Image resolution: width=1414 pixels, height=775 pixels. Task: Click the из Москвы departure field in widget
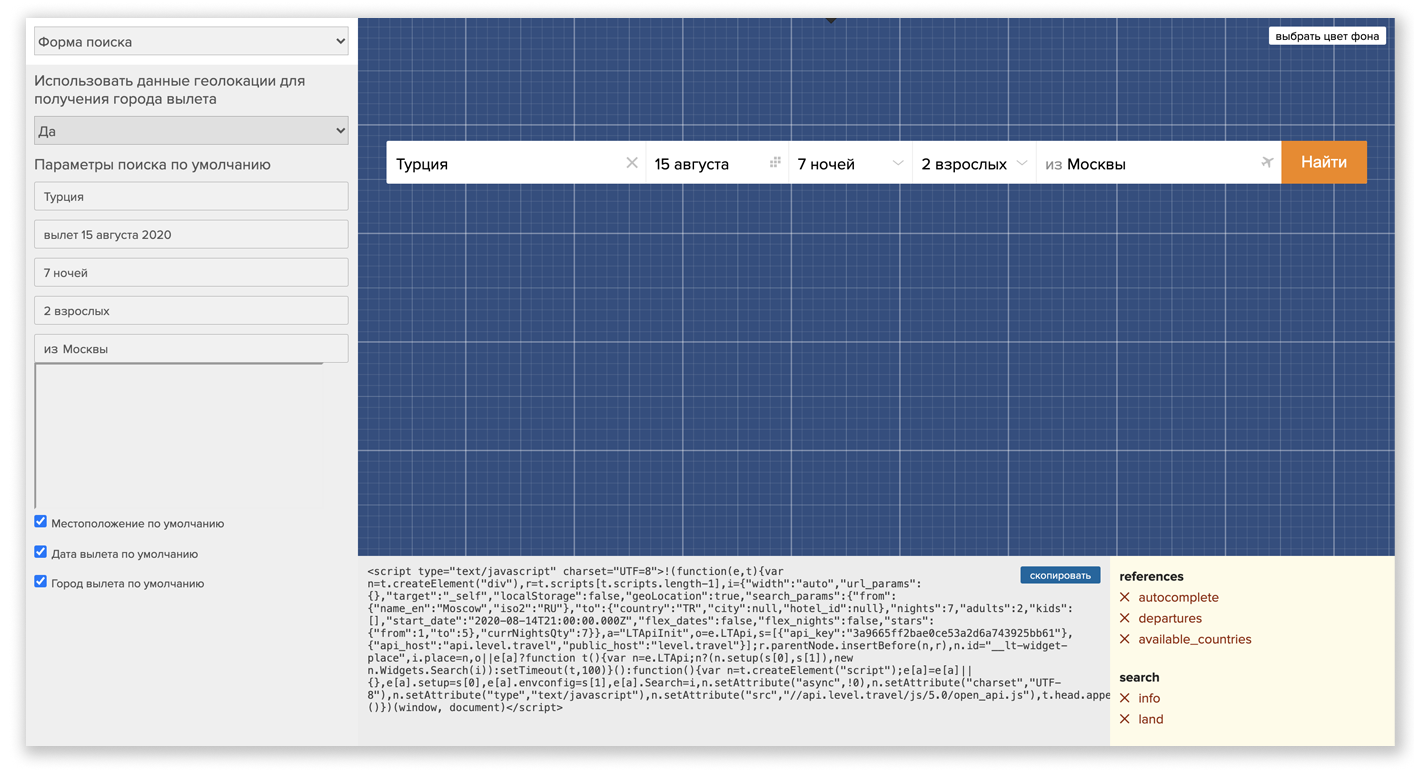1159,163
